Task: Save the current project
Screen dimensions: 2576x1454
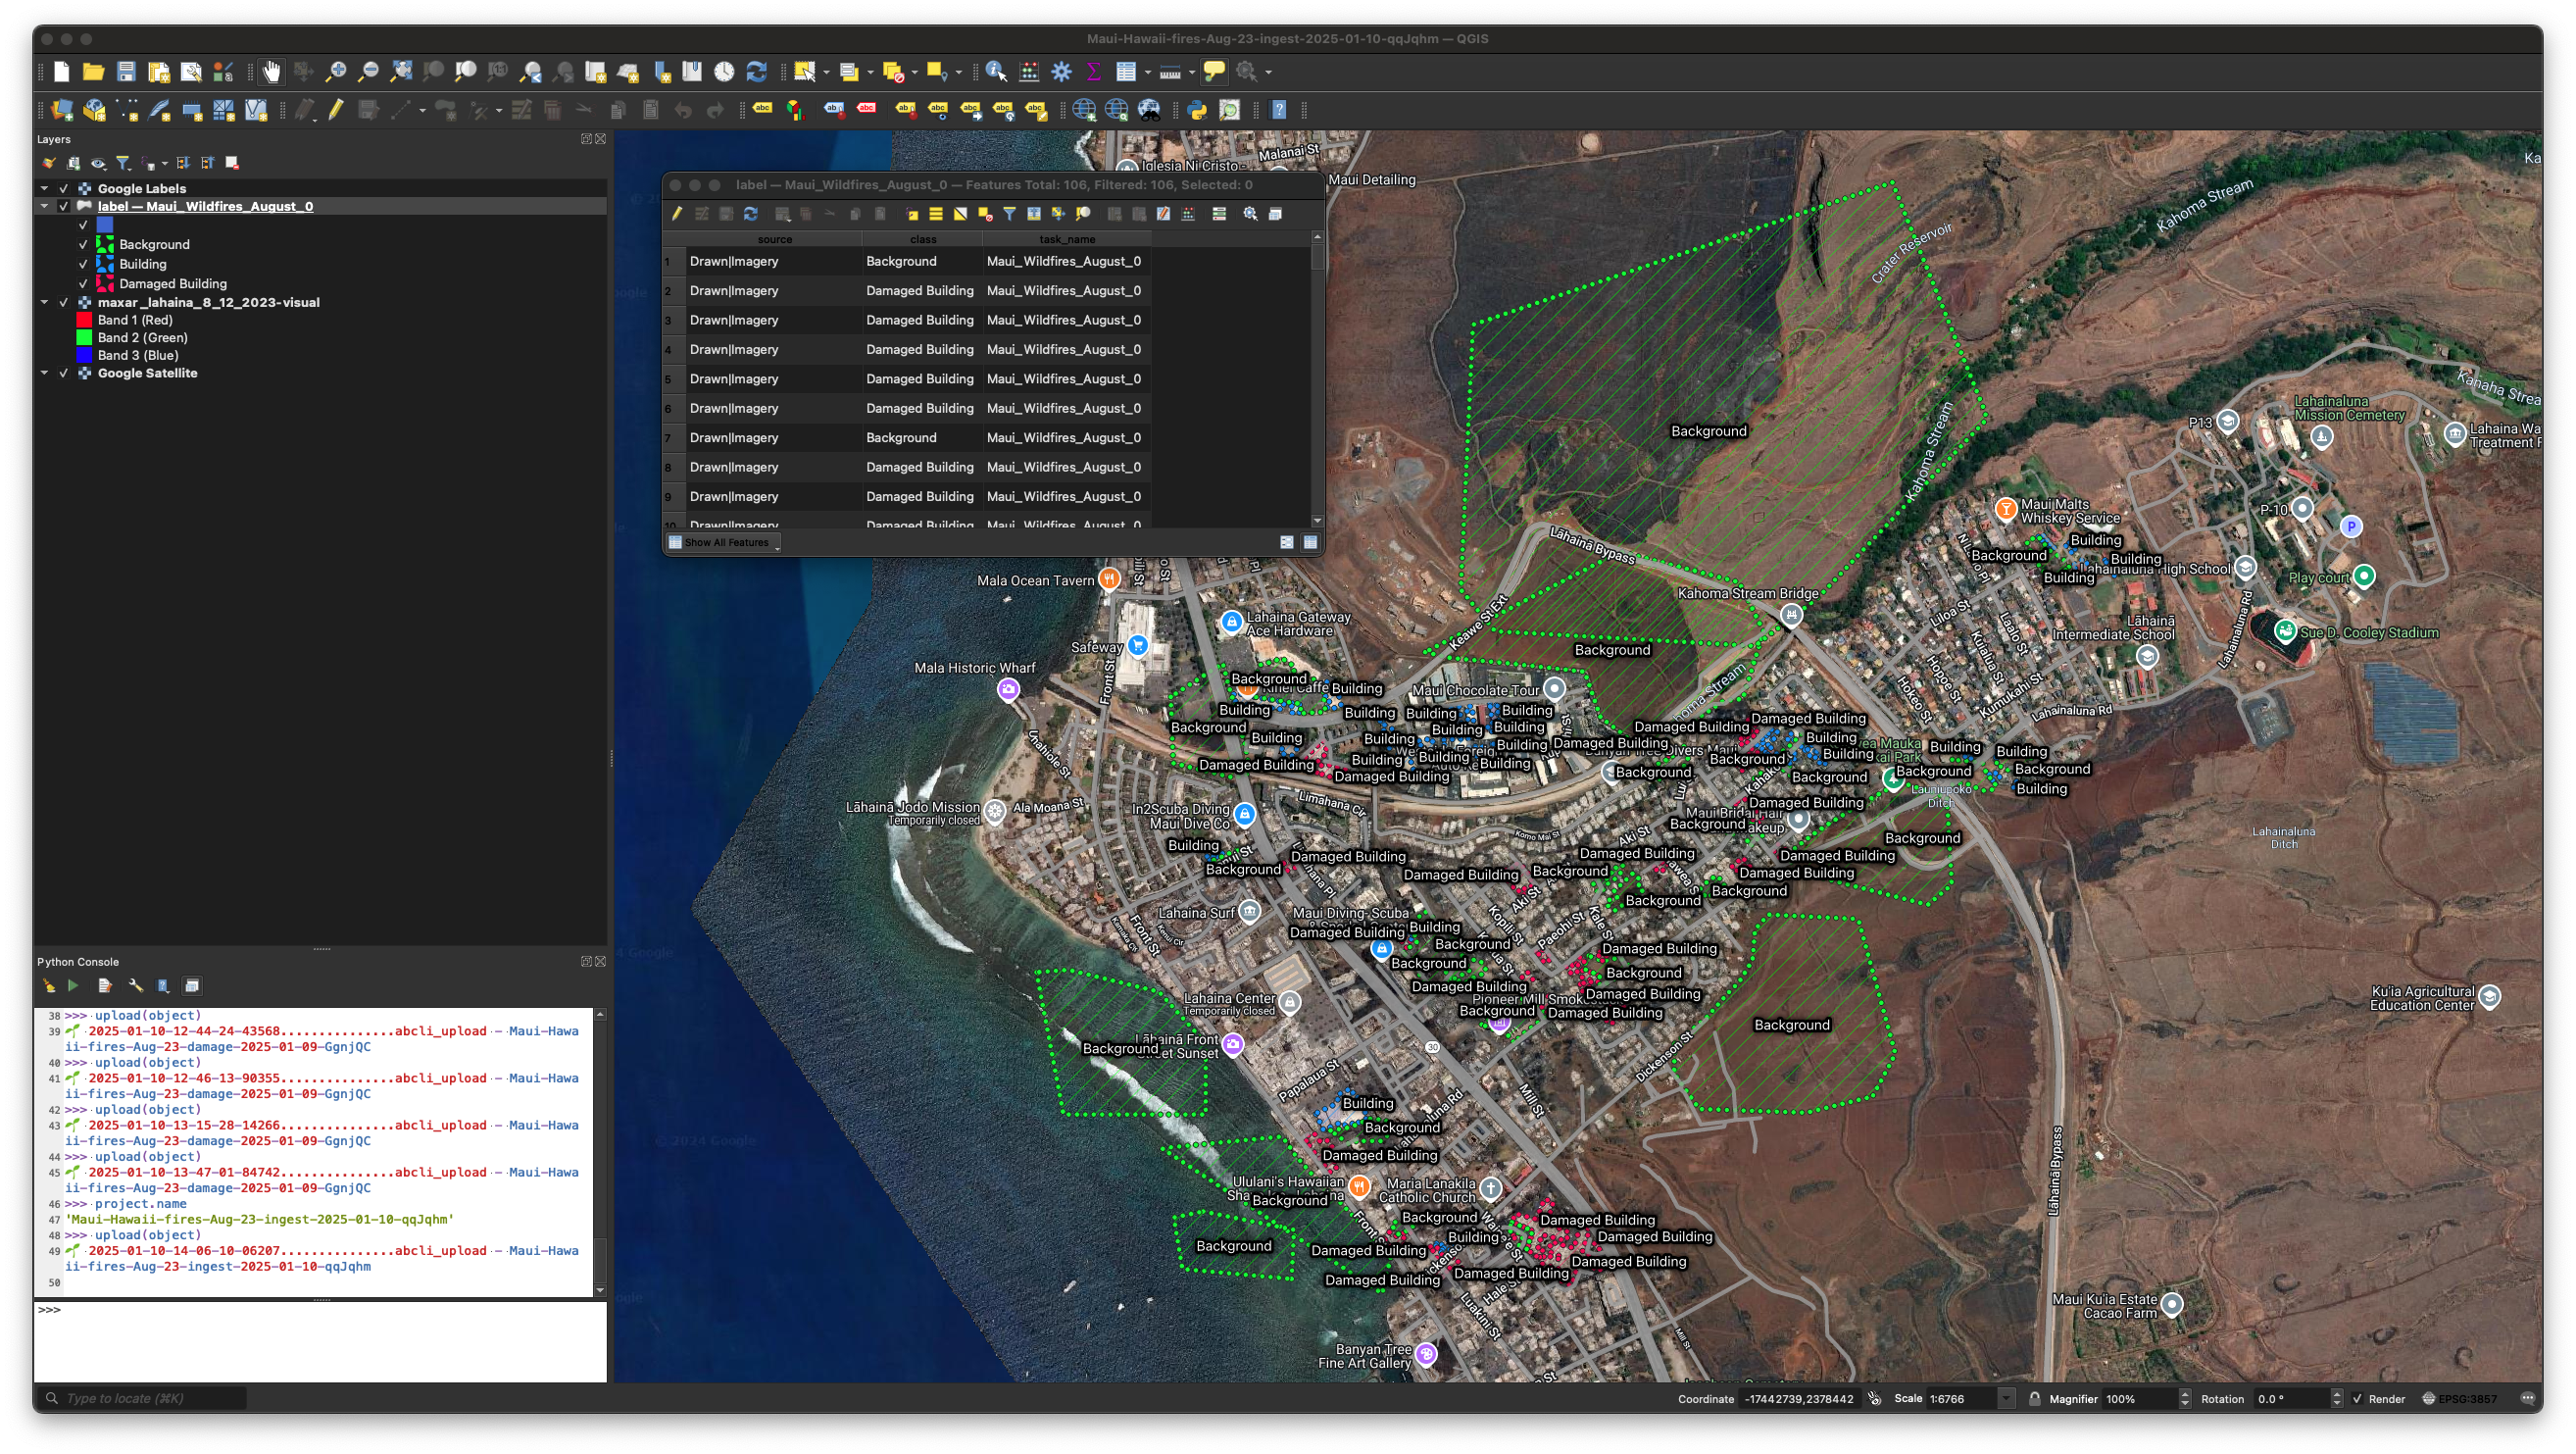Action: [126, 72]
